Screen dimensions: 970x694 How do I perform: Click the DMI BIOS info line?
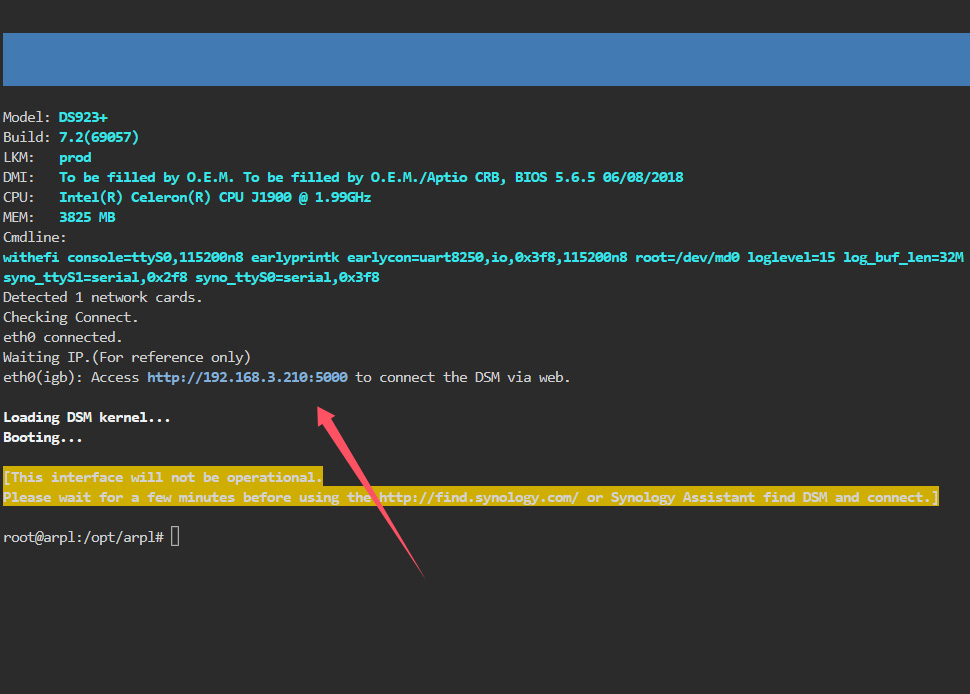pos(371,177)
